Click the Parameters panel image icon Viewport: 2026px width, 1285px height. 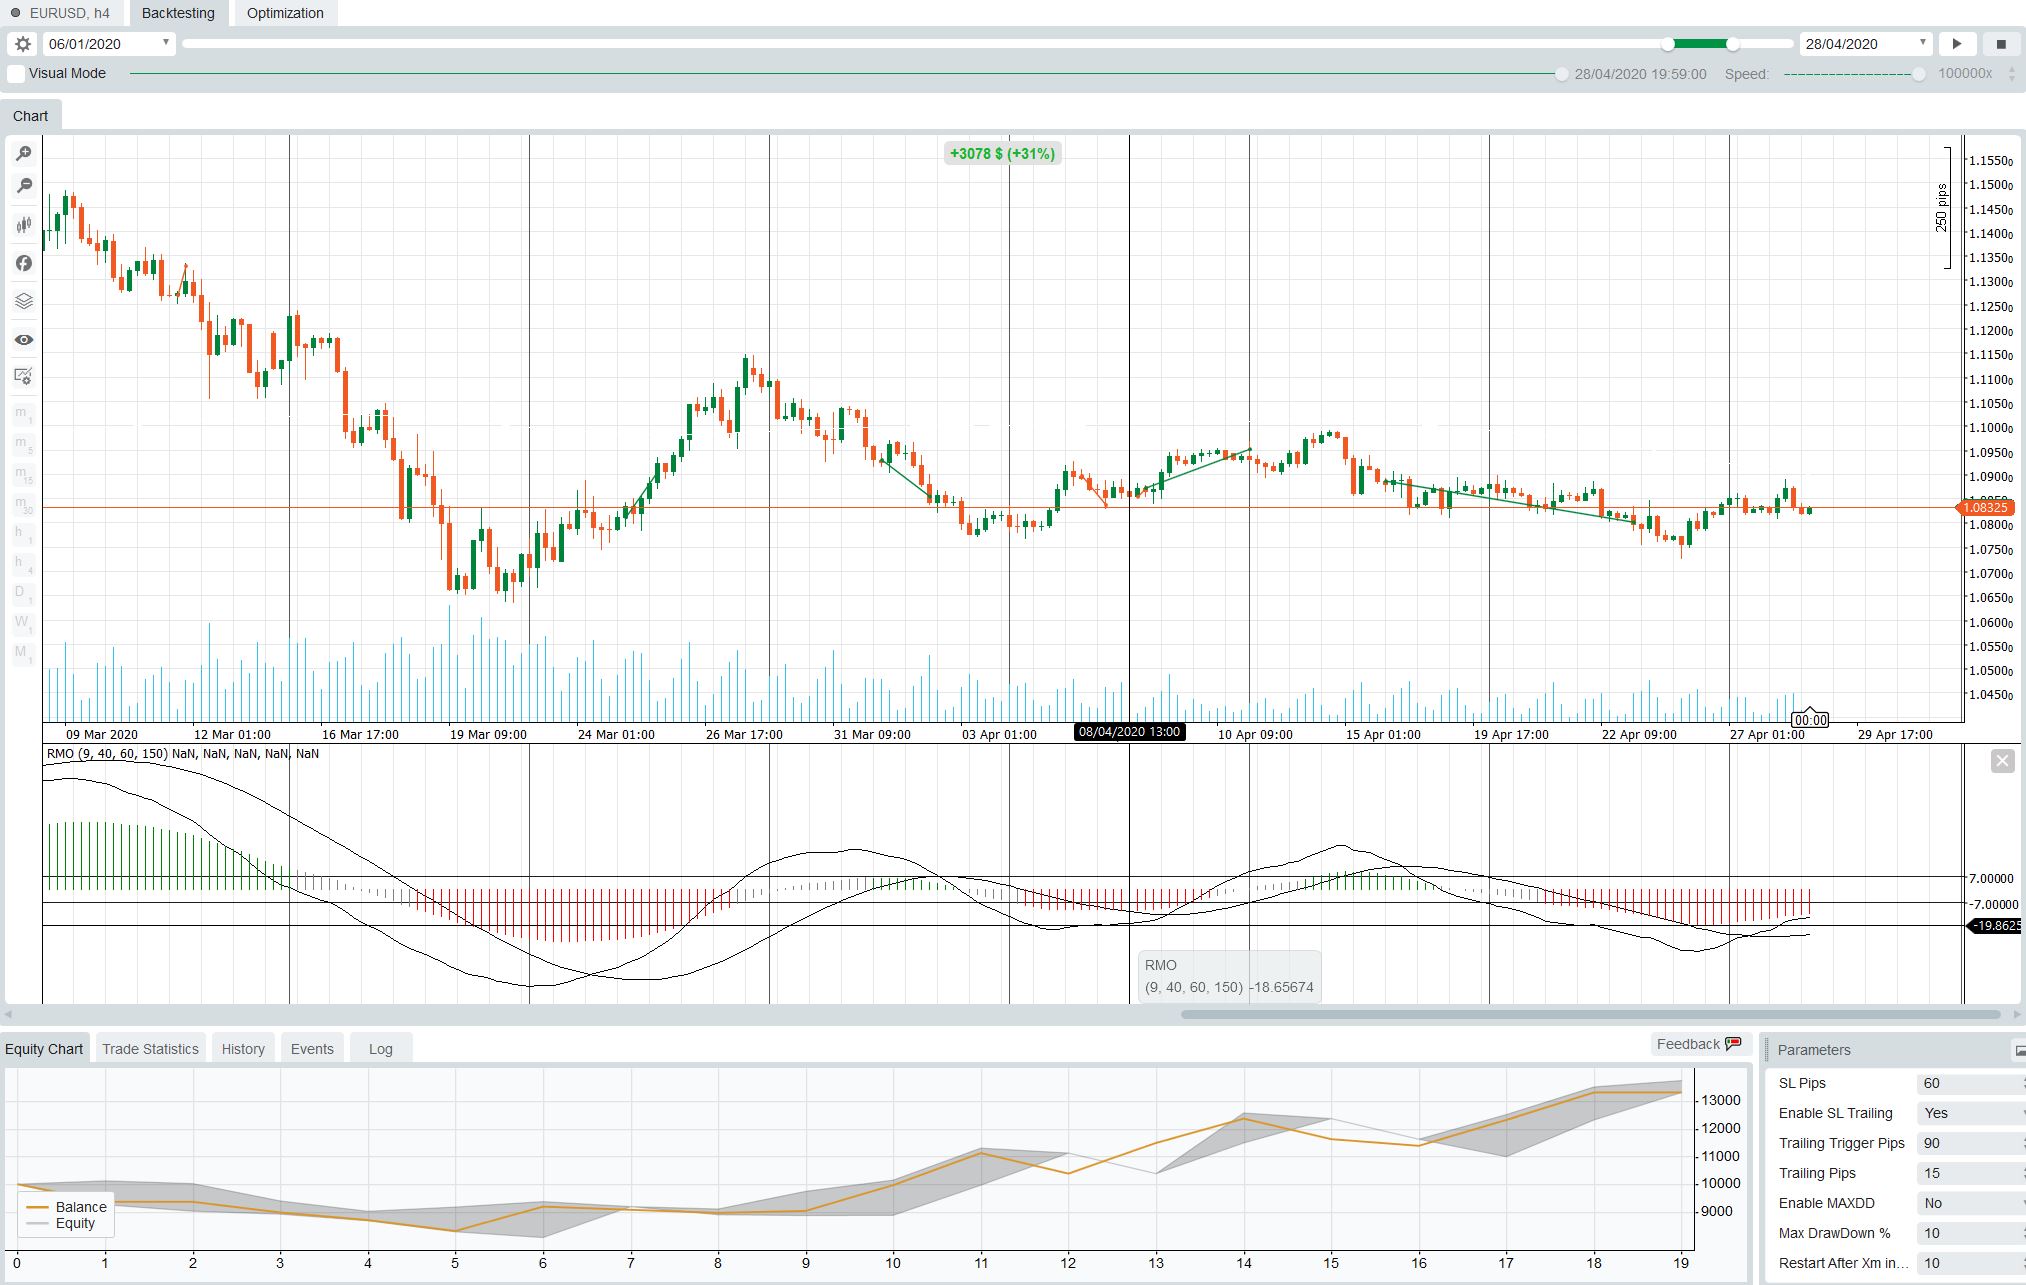pos(2019,1050)
